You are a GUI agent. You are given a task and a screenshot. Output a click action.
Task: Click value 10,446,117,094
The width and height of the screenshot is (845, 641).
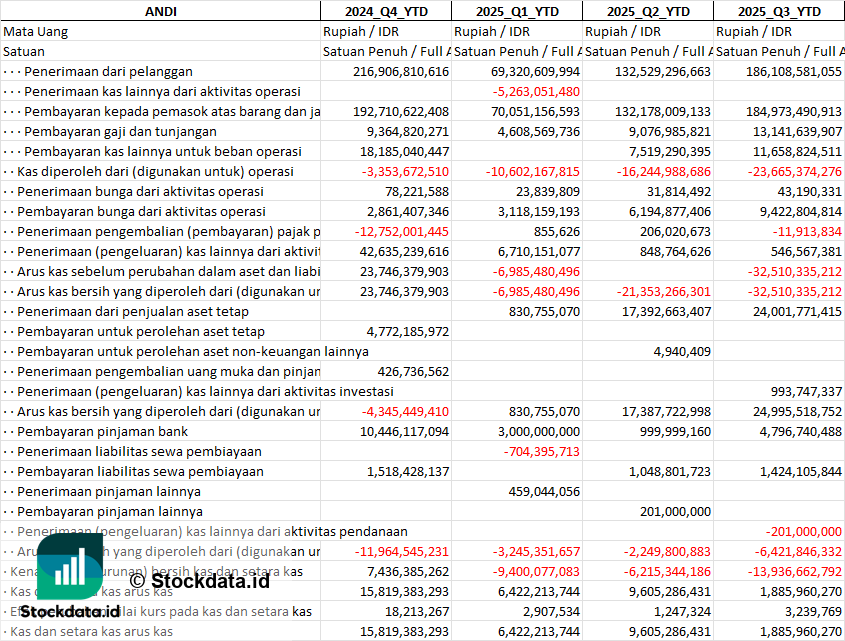click(404, 431)
